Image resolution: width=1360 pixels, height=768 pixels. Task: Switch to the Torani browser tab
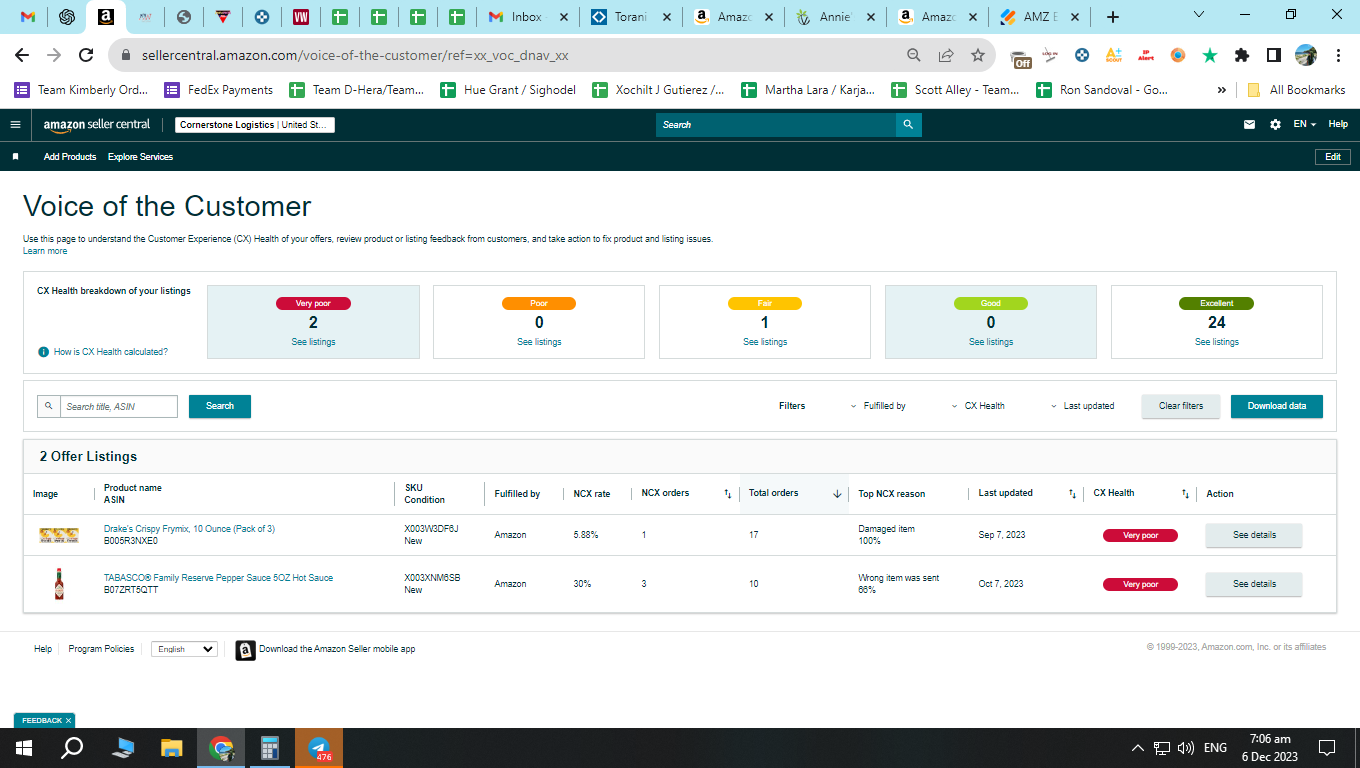click(631, 17)
